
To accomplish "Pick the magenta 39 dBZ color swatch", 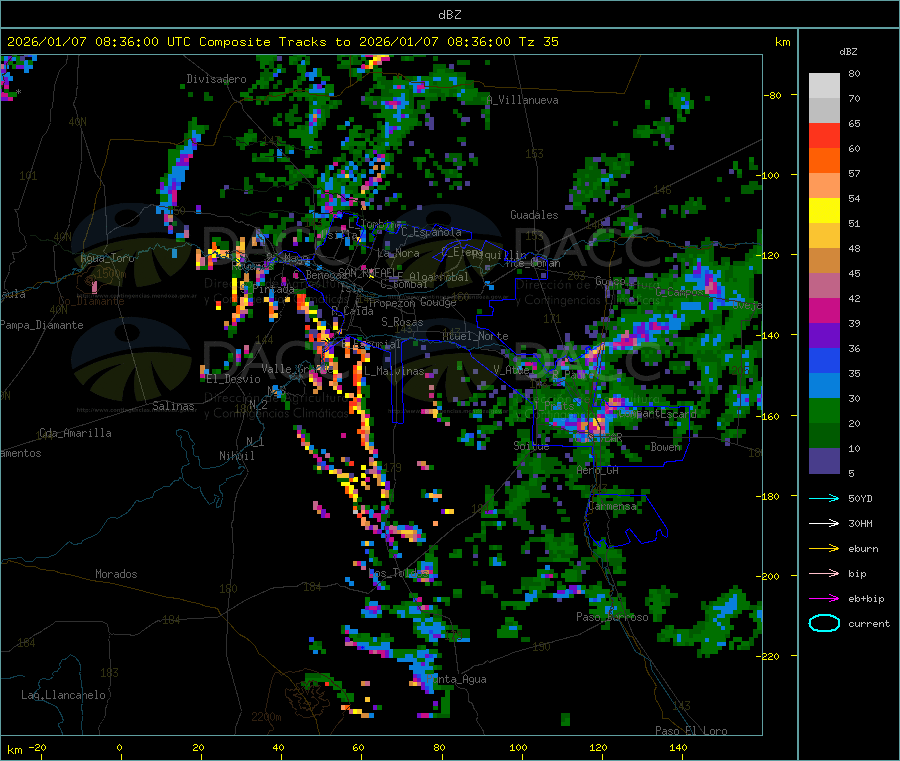I will [x=824, y=311].
